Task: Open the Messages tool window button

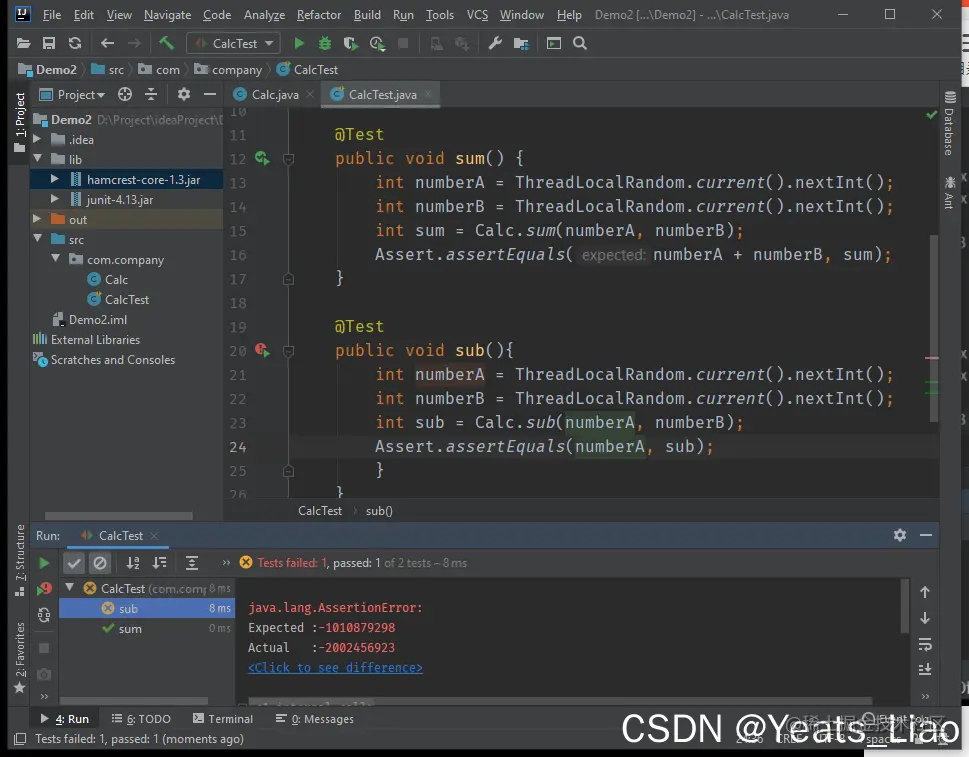Action: [x=315, y=719]
